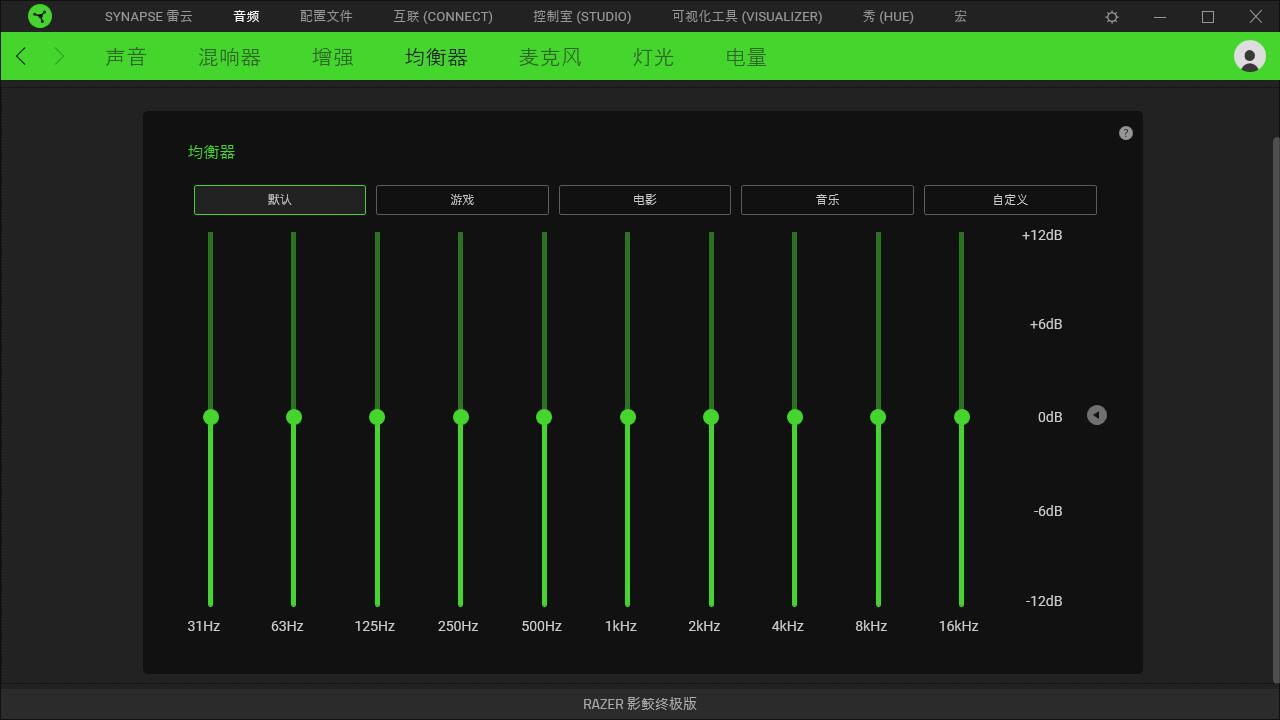1280x720 pixels.
Task: Click the -12dB label
Action: pyautogui.click(x=1044, y=601)
